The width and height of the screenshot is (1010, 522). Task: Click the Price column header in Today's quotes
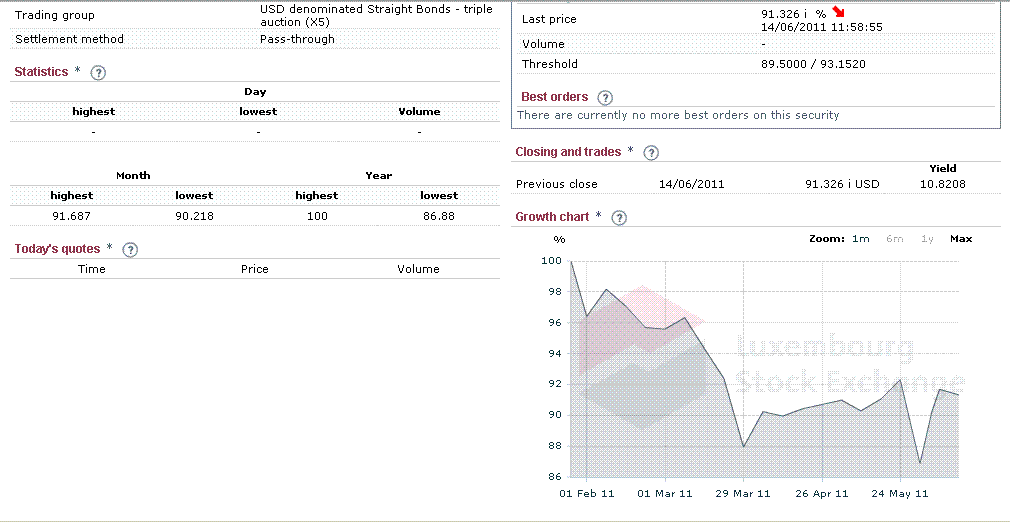[255, 269]
